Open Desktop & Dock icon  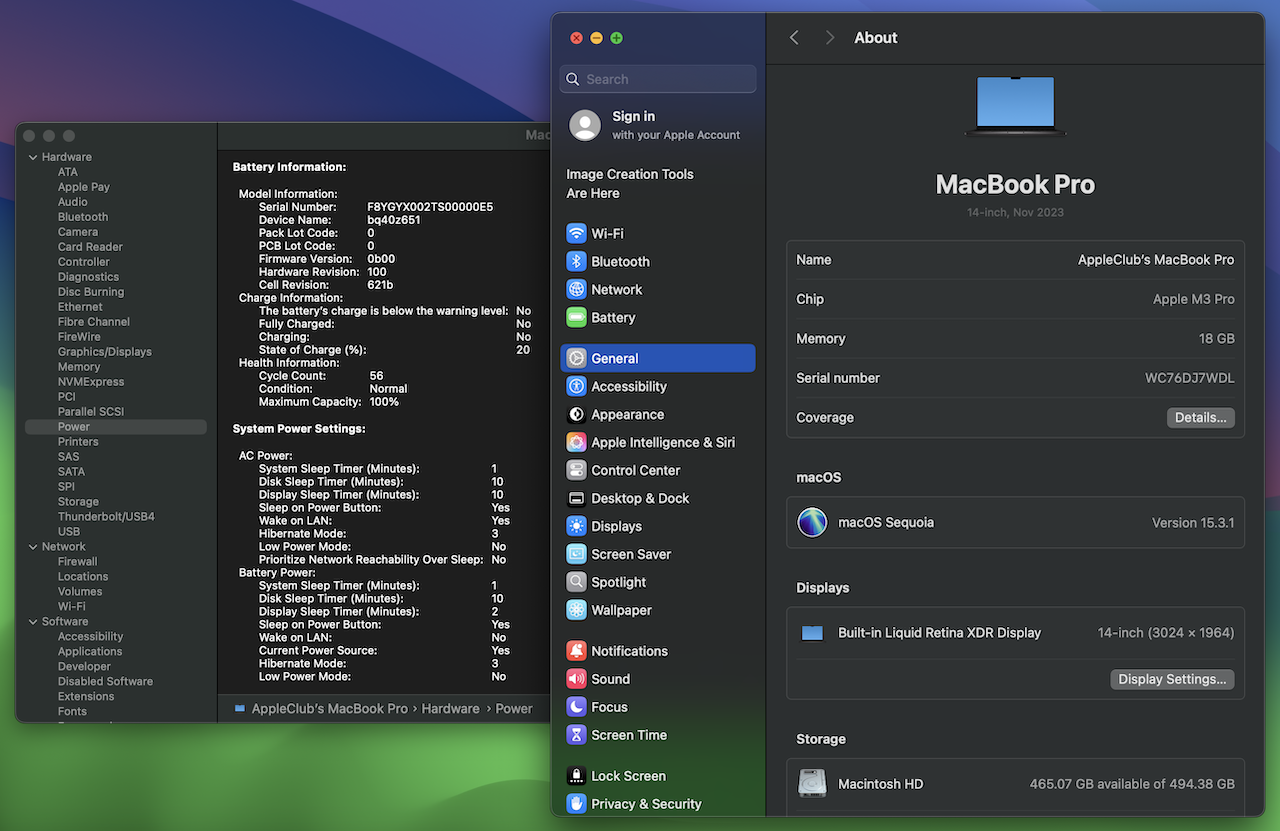tap(576, 498)
